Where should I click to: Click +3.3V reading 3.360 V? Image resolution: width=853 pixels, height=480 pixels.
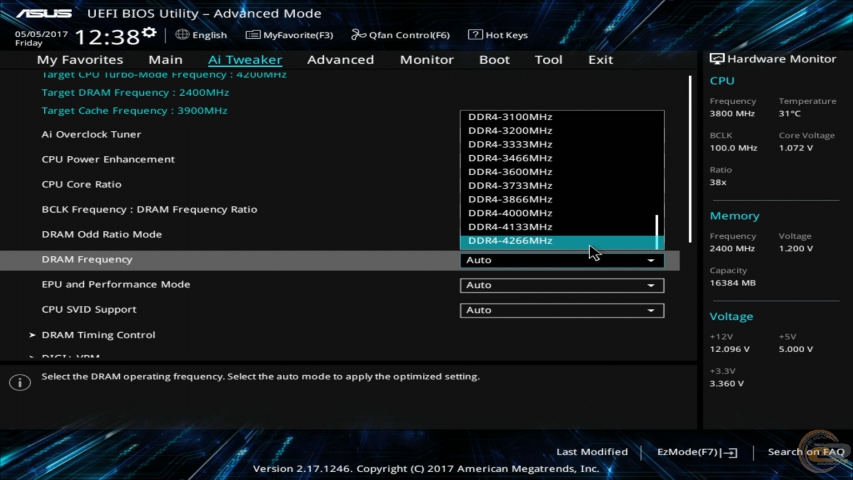click(x=727, y=384)
